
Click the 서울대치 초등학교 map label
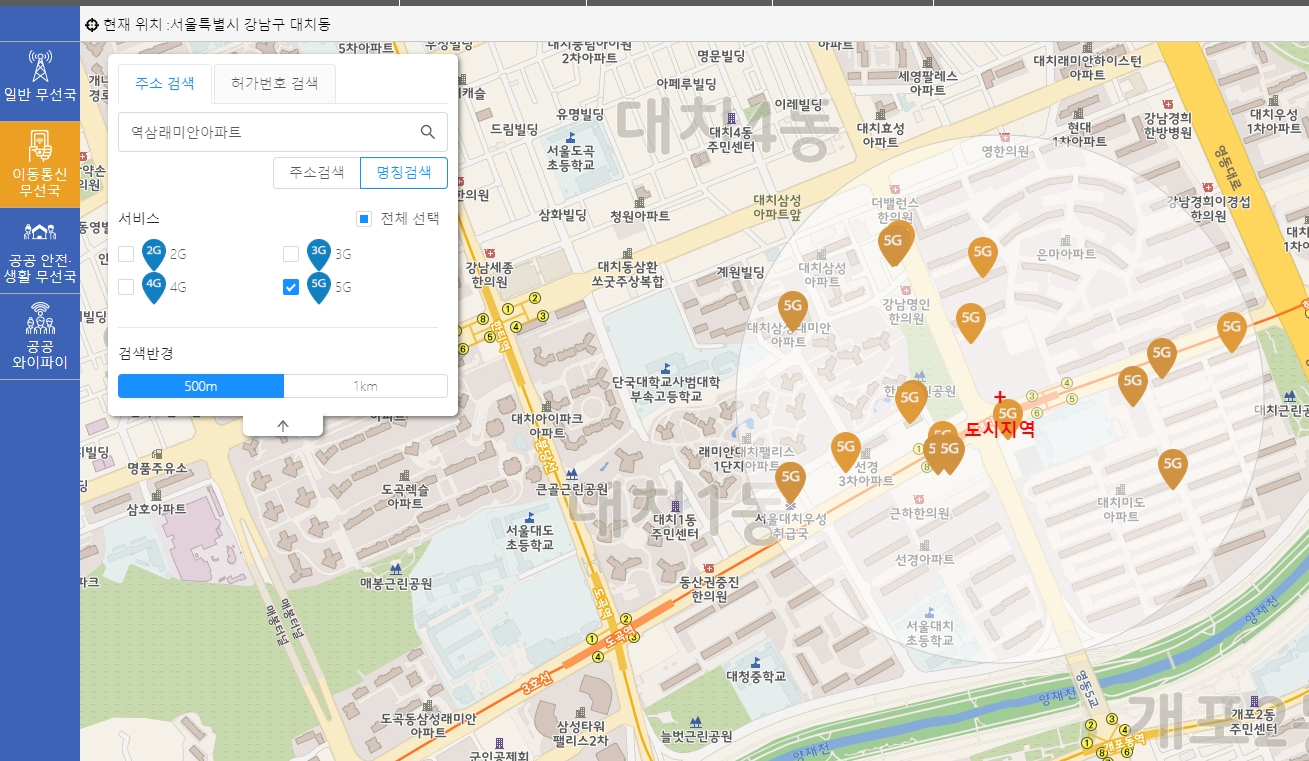pos(931,632)
